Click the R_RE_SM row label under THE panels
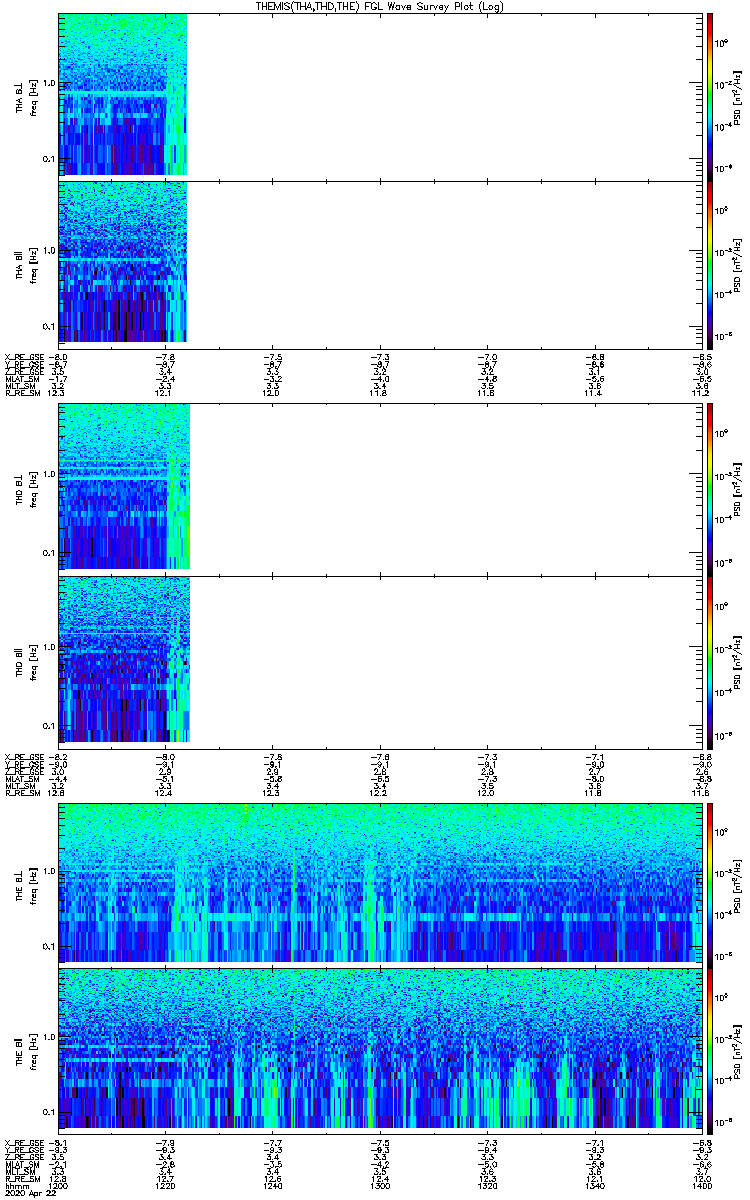The height and width of the screenshot is (1200, 750). point(22,1179)
